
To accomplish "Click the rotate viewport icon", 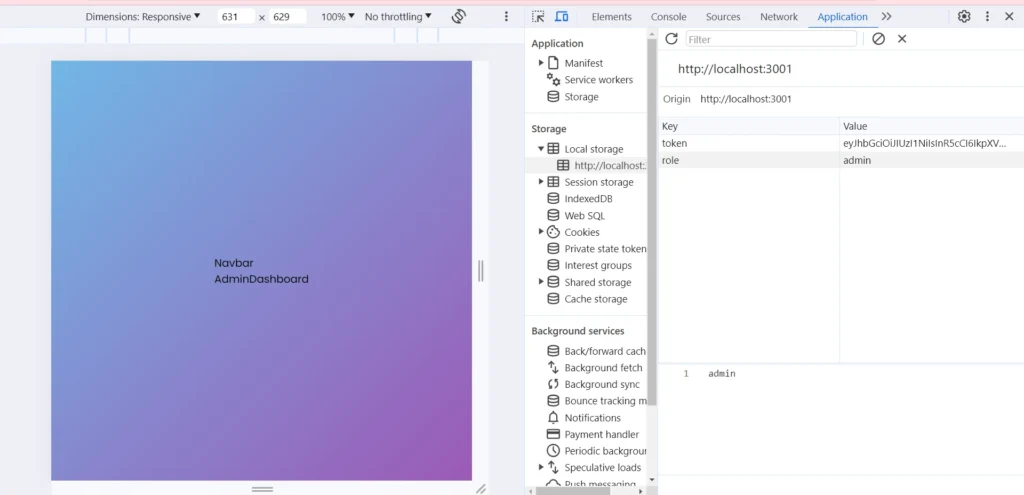I will pos(459,17).
